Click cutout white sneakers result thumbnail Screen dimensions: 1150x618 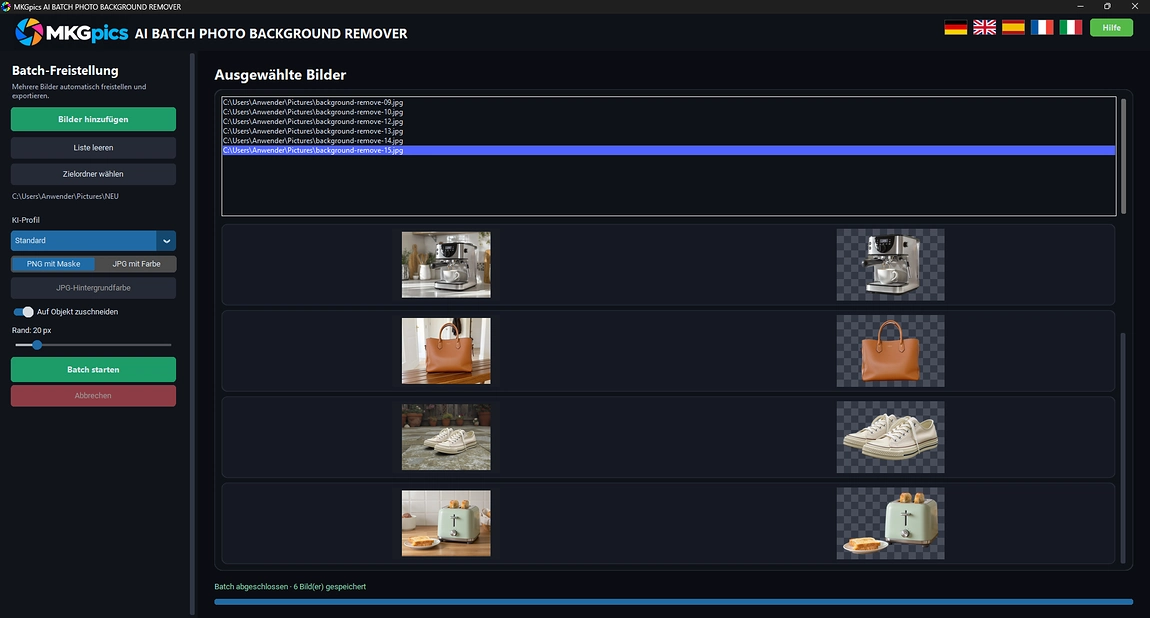(x=890, y=437)
